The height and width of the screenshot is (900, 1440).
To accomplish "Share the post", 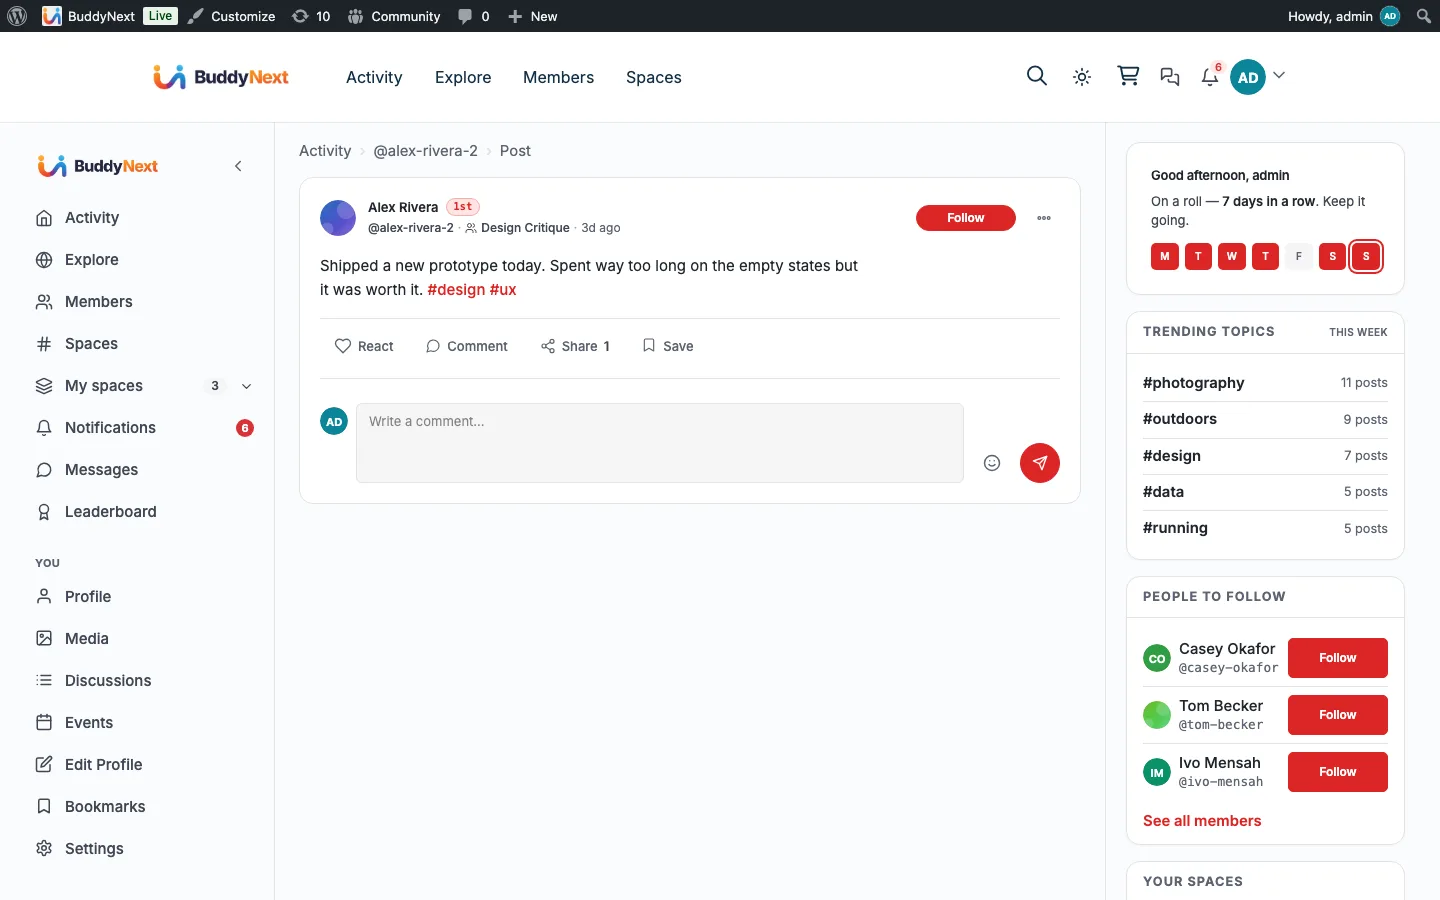I will [x=575, y=346].
